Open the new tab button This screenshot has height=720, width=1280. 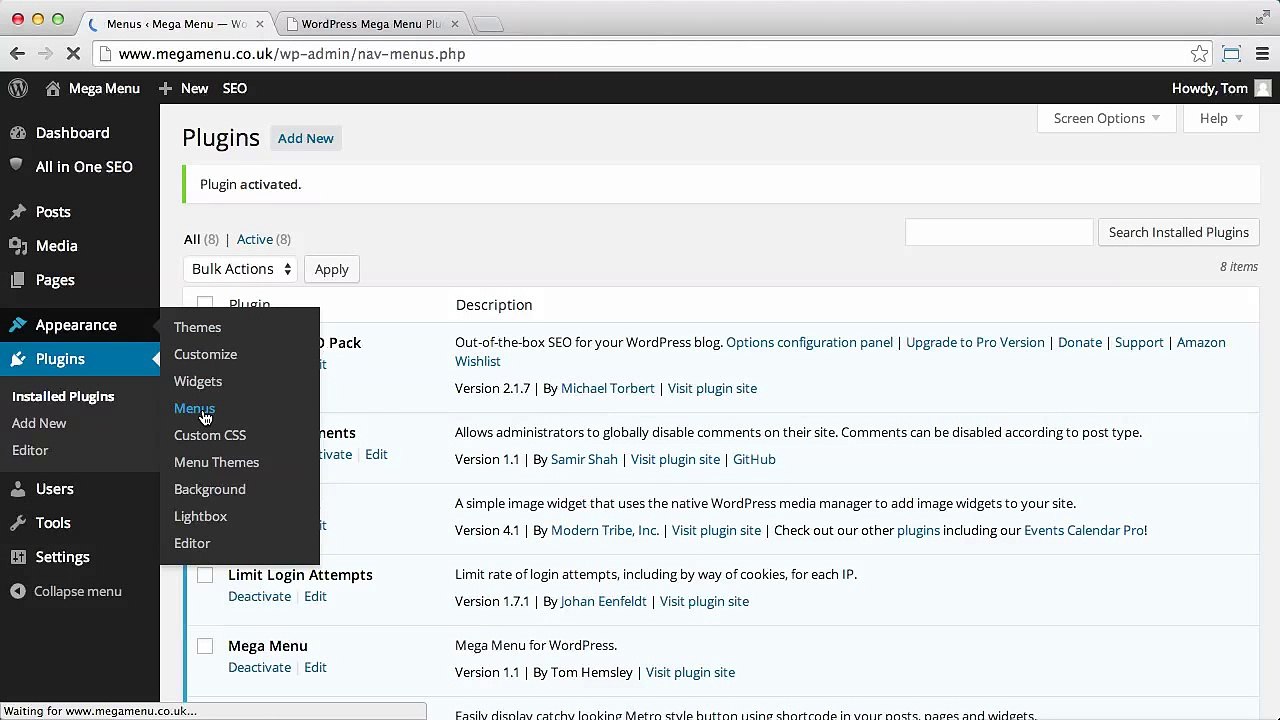[488, 23]
